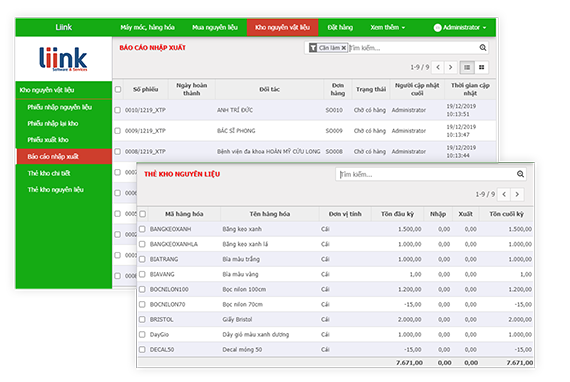Open 'Phiếu nhập nguyên liệu' in sidebar
Viewport: 570px width, 382px height.
pos(60,107)
